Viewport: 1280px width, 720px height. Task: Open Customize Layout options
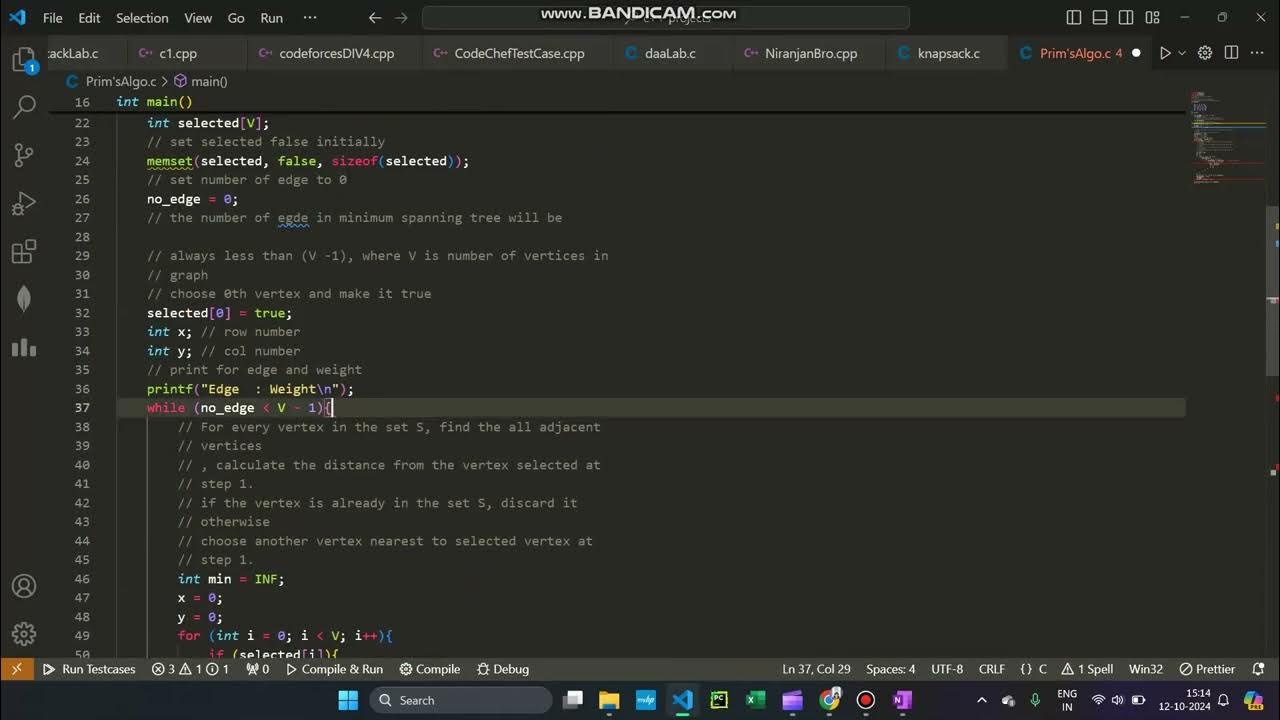tap(1152, 18)
